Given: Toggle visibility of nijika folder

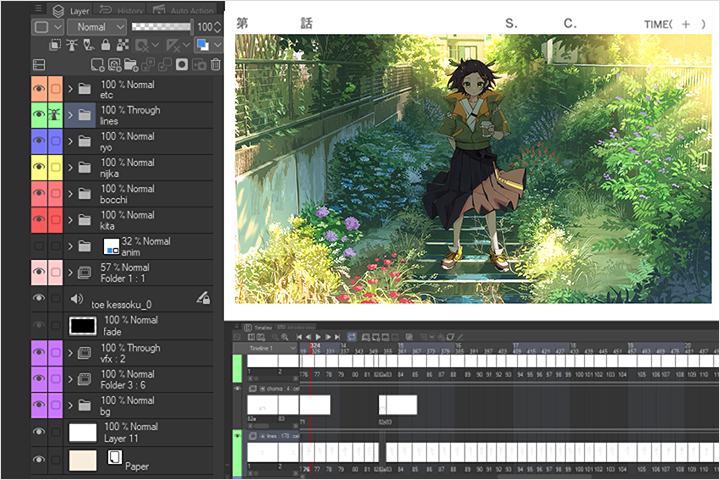Looking at the screenshot, I should [x=39, y=167].
